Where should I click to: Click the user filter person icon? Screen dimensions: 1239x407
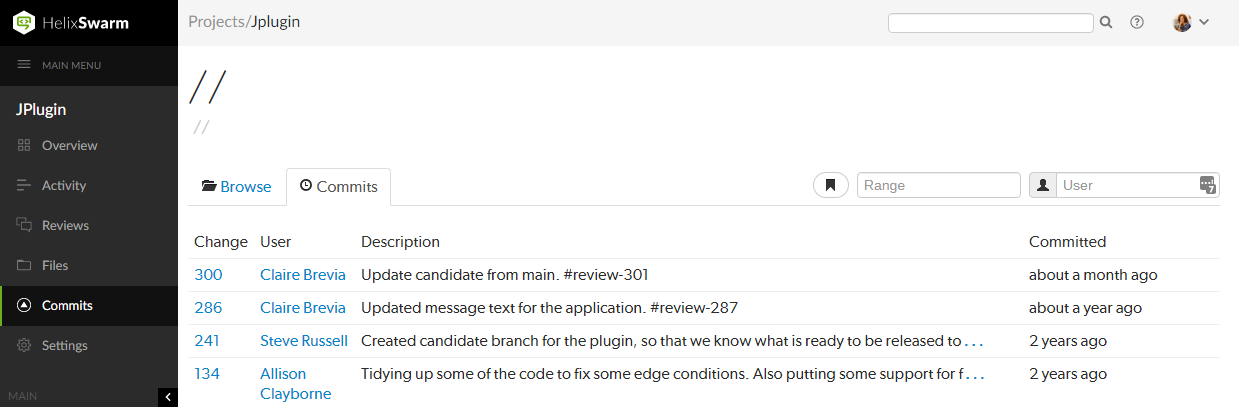[1043, 185]
